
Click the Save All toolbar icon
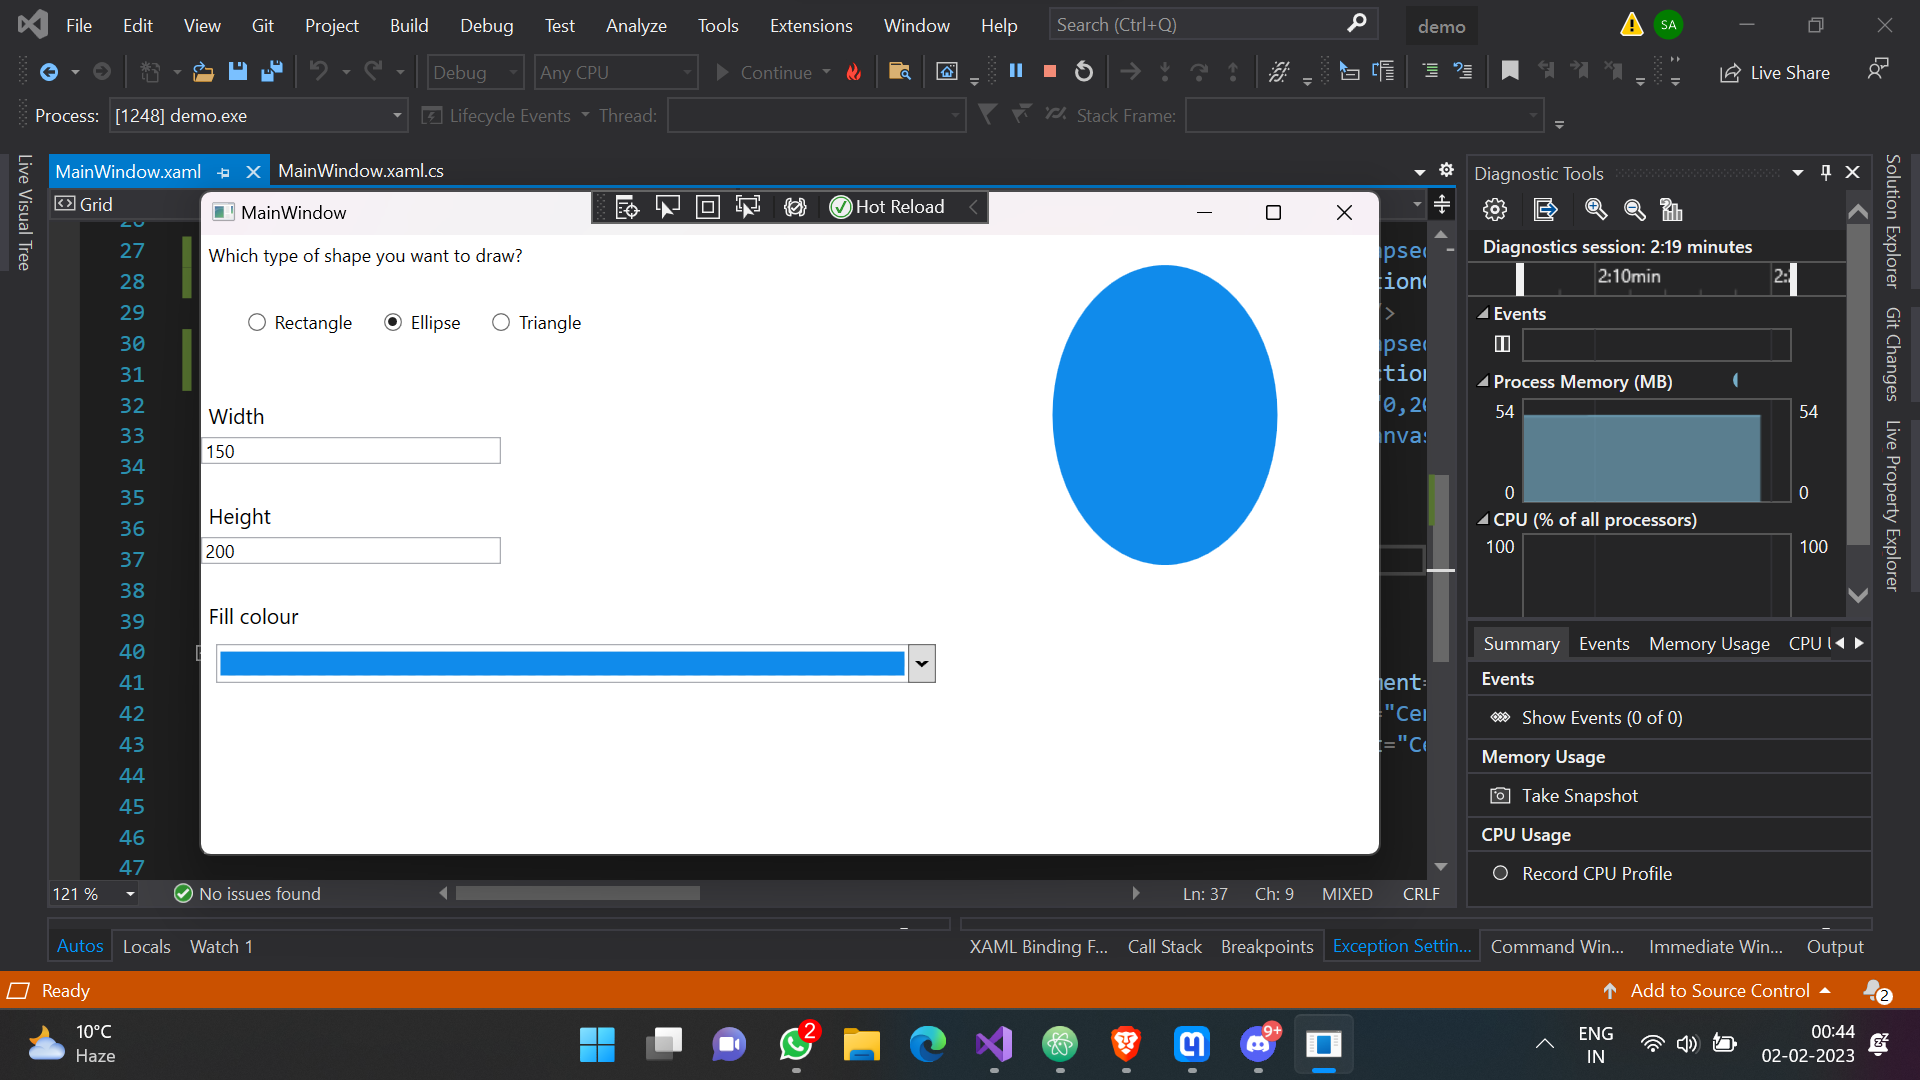point(271,71)
